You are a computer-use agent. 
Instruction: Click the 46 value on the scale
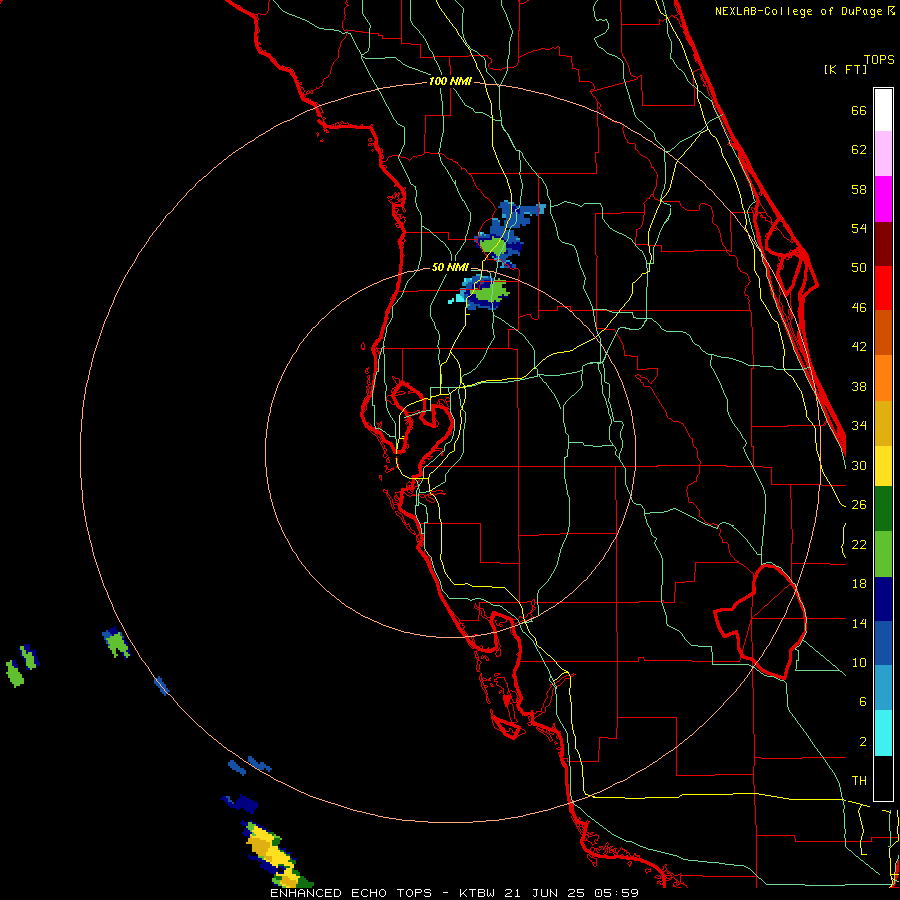click(x=859, y=308)
